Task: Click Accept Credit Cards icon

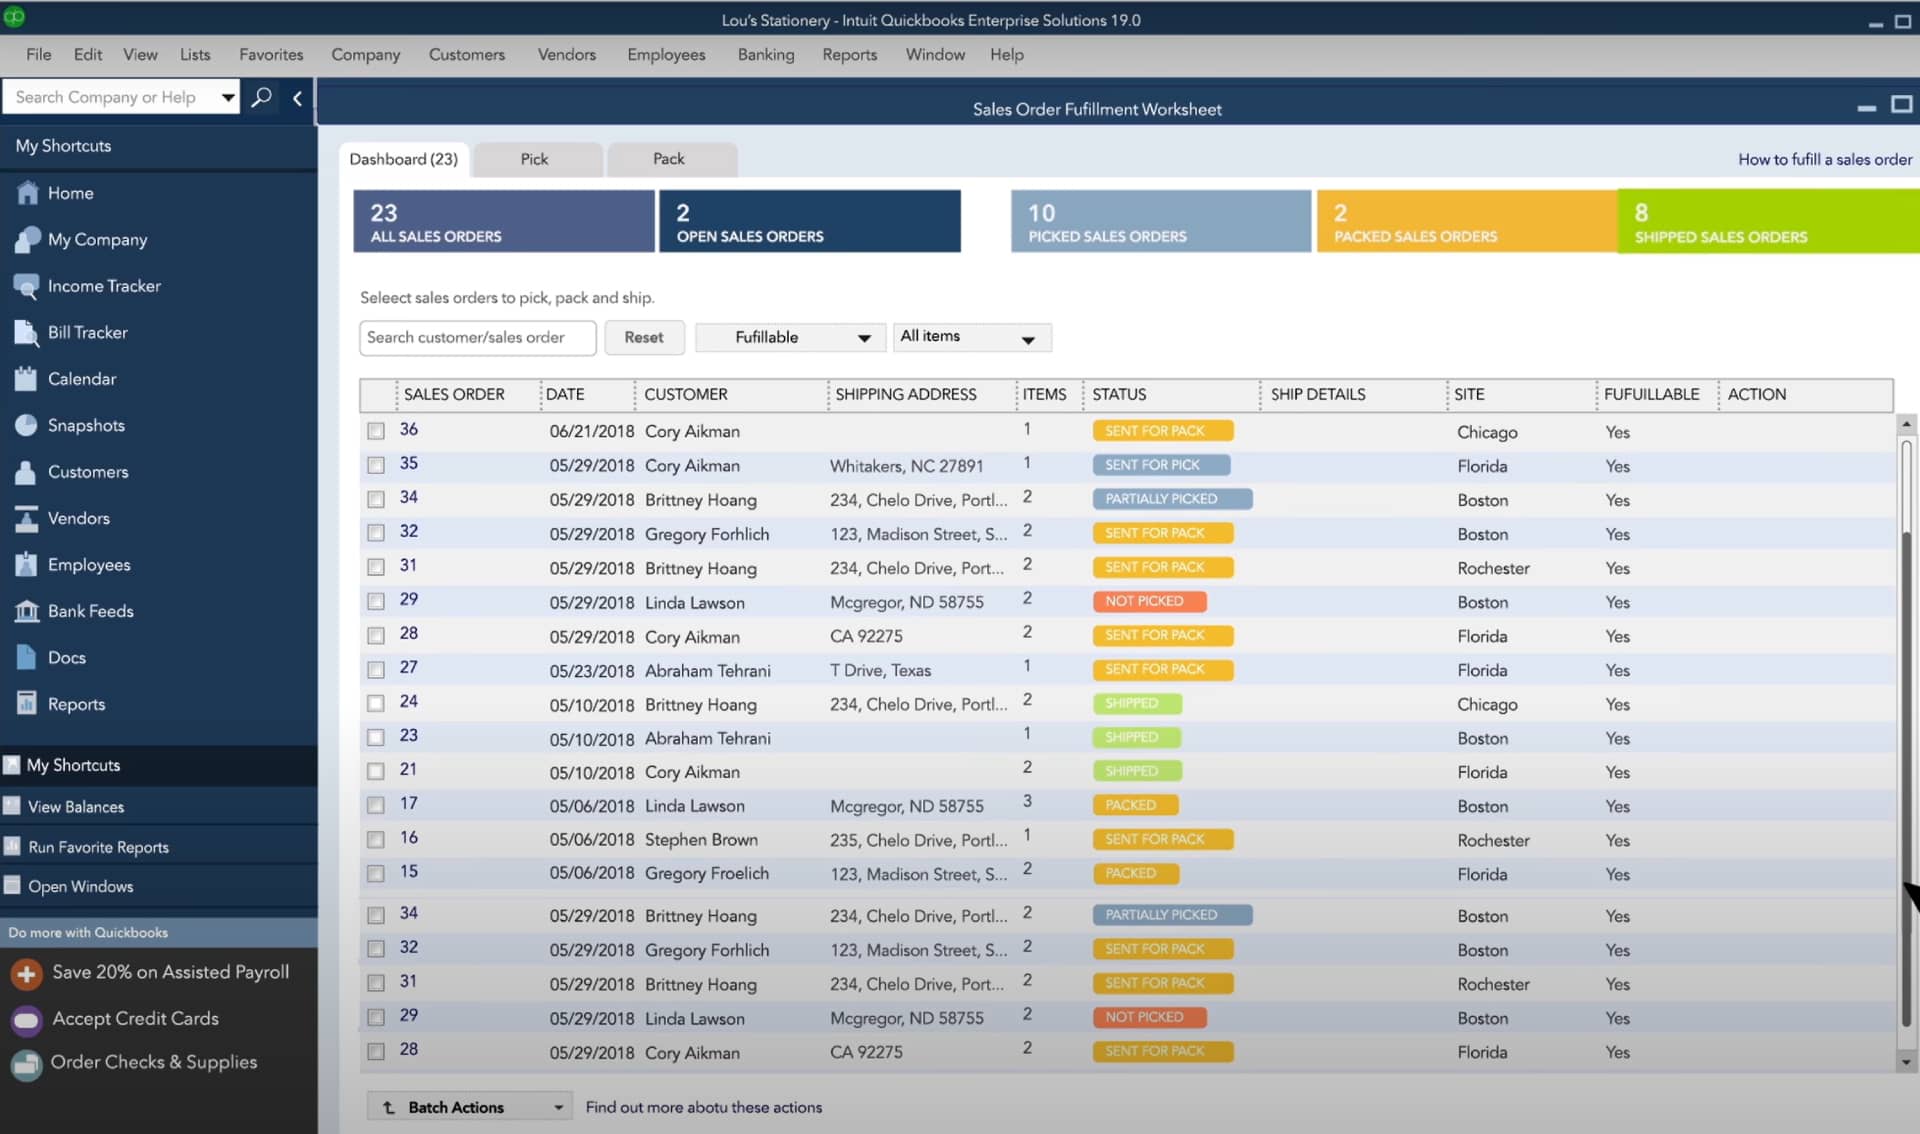Action: coord(27,1019)
